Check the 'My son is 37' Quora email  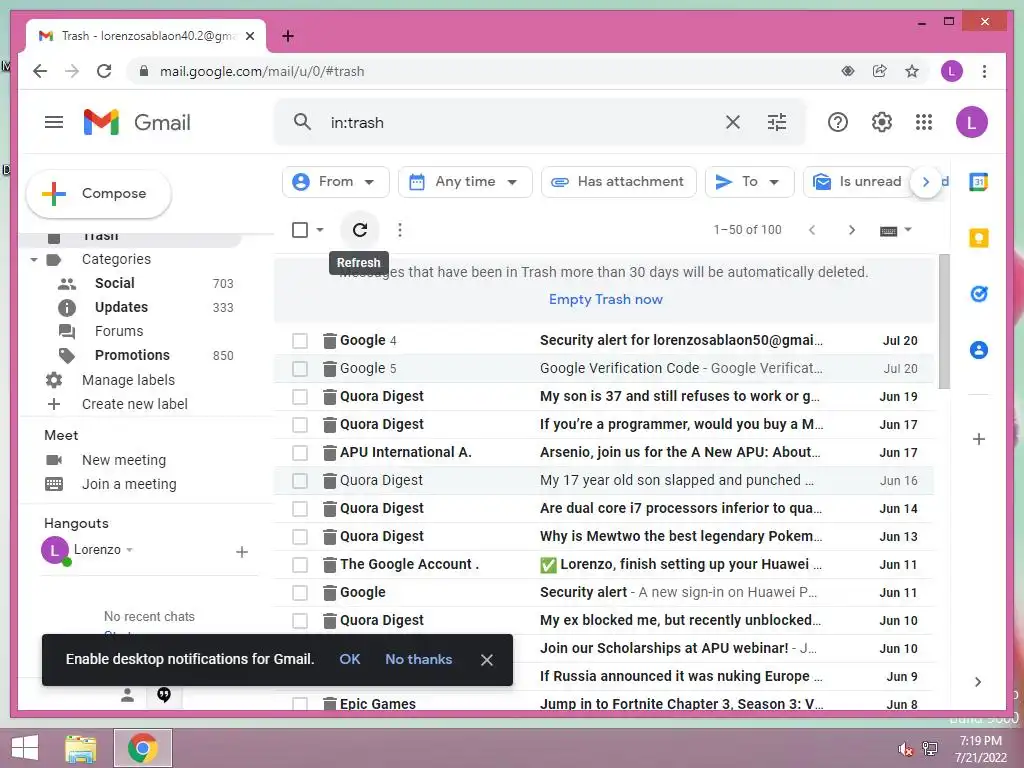click(300, 397)
